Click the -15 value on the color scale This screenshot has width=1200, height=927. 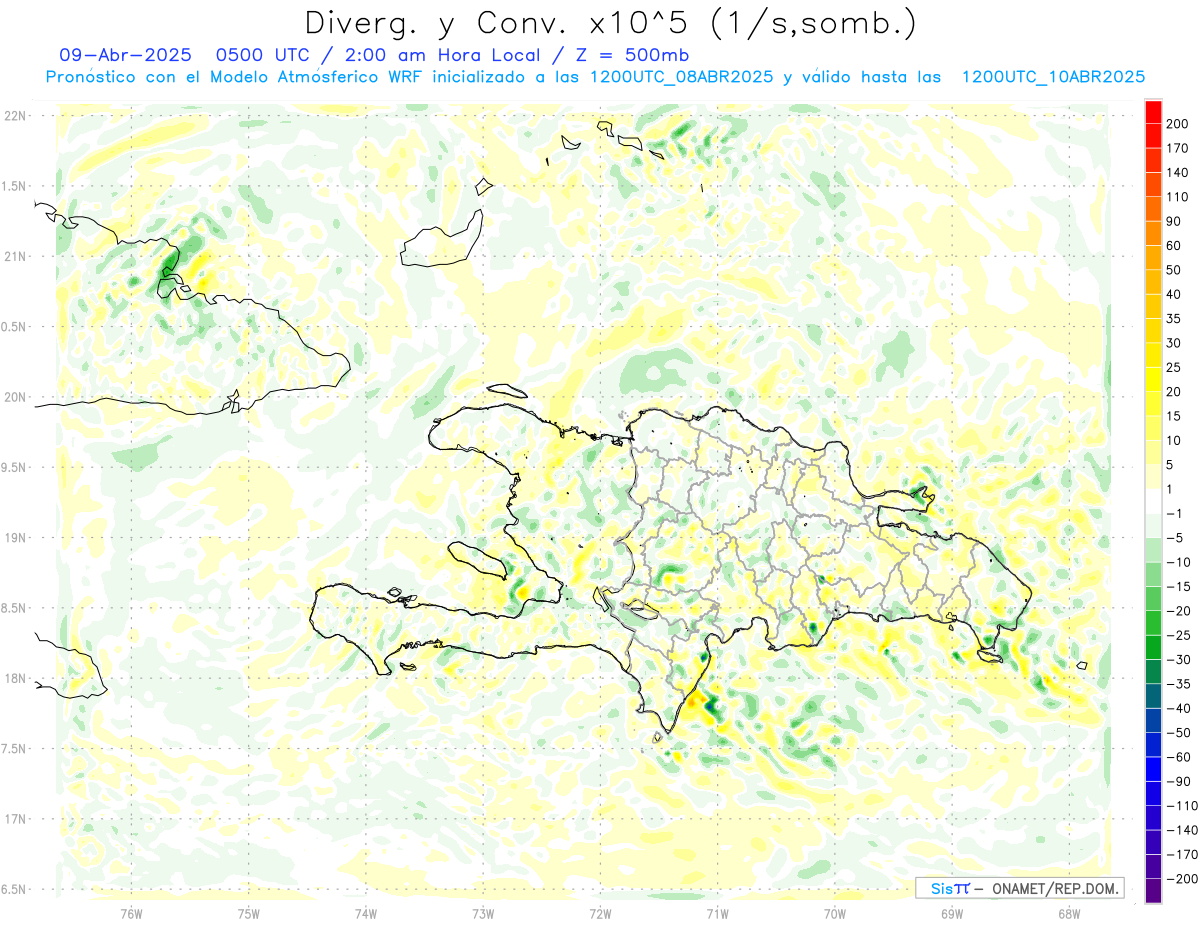click(x=1178, y=586)
